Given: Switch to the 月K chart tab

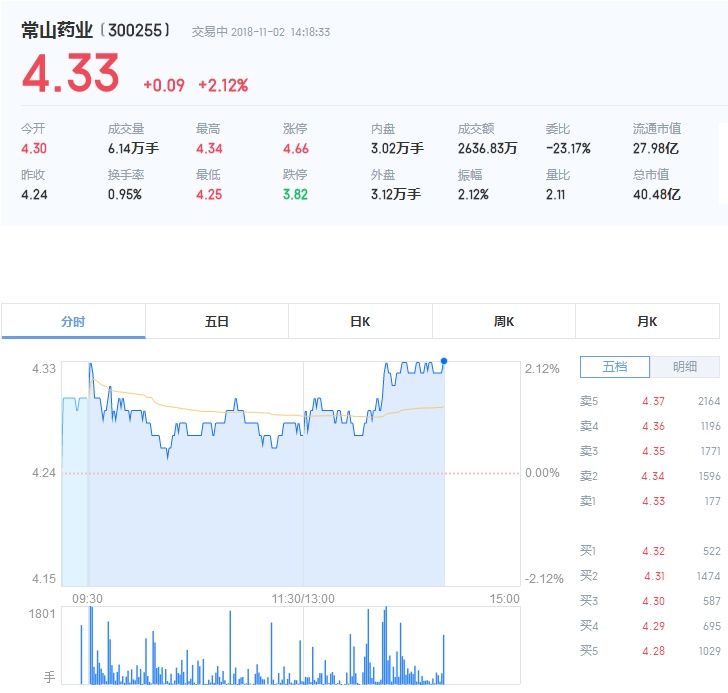Looking at the screenshot, I should tap(647, 321).
